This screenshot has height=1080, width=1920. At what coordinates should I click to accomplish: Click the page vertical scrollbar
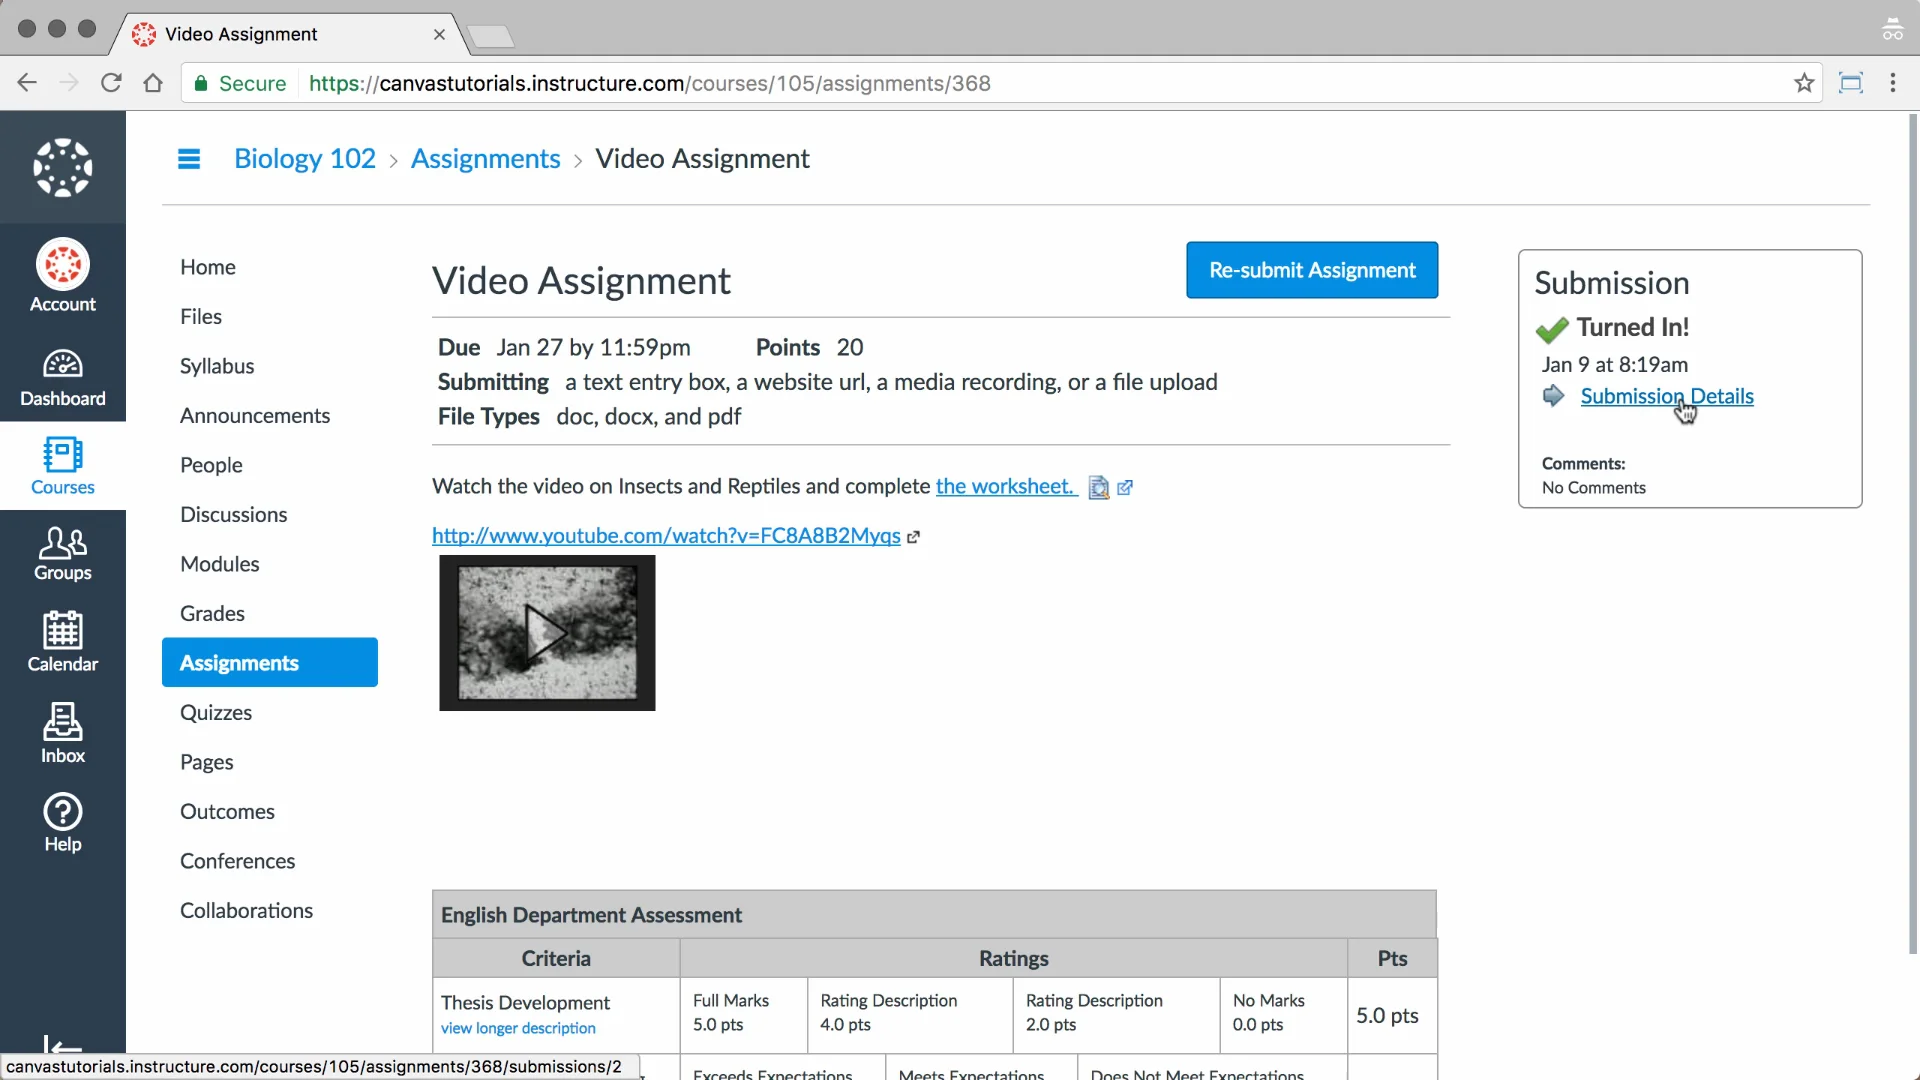click(1913, 535)
